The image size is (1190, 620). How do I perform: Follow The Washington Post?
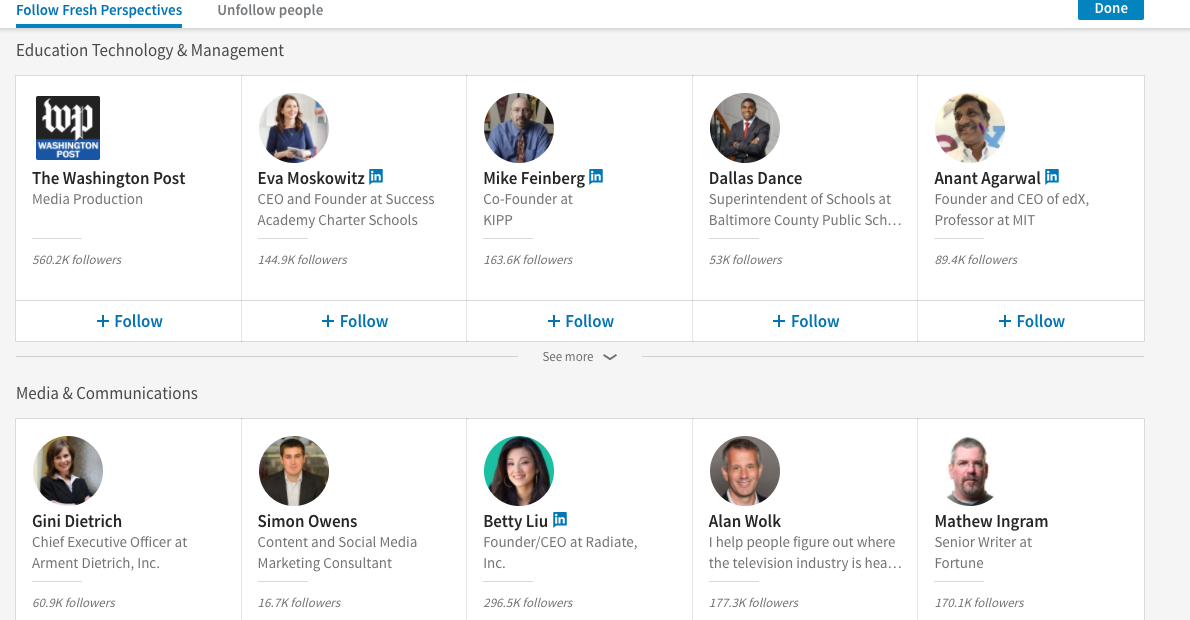(129, 321)
